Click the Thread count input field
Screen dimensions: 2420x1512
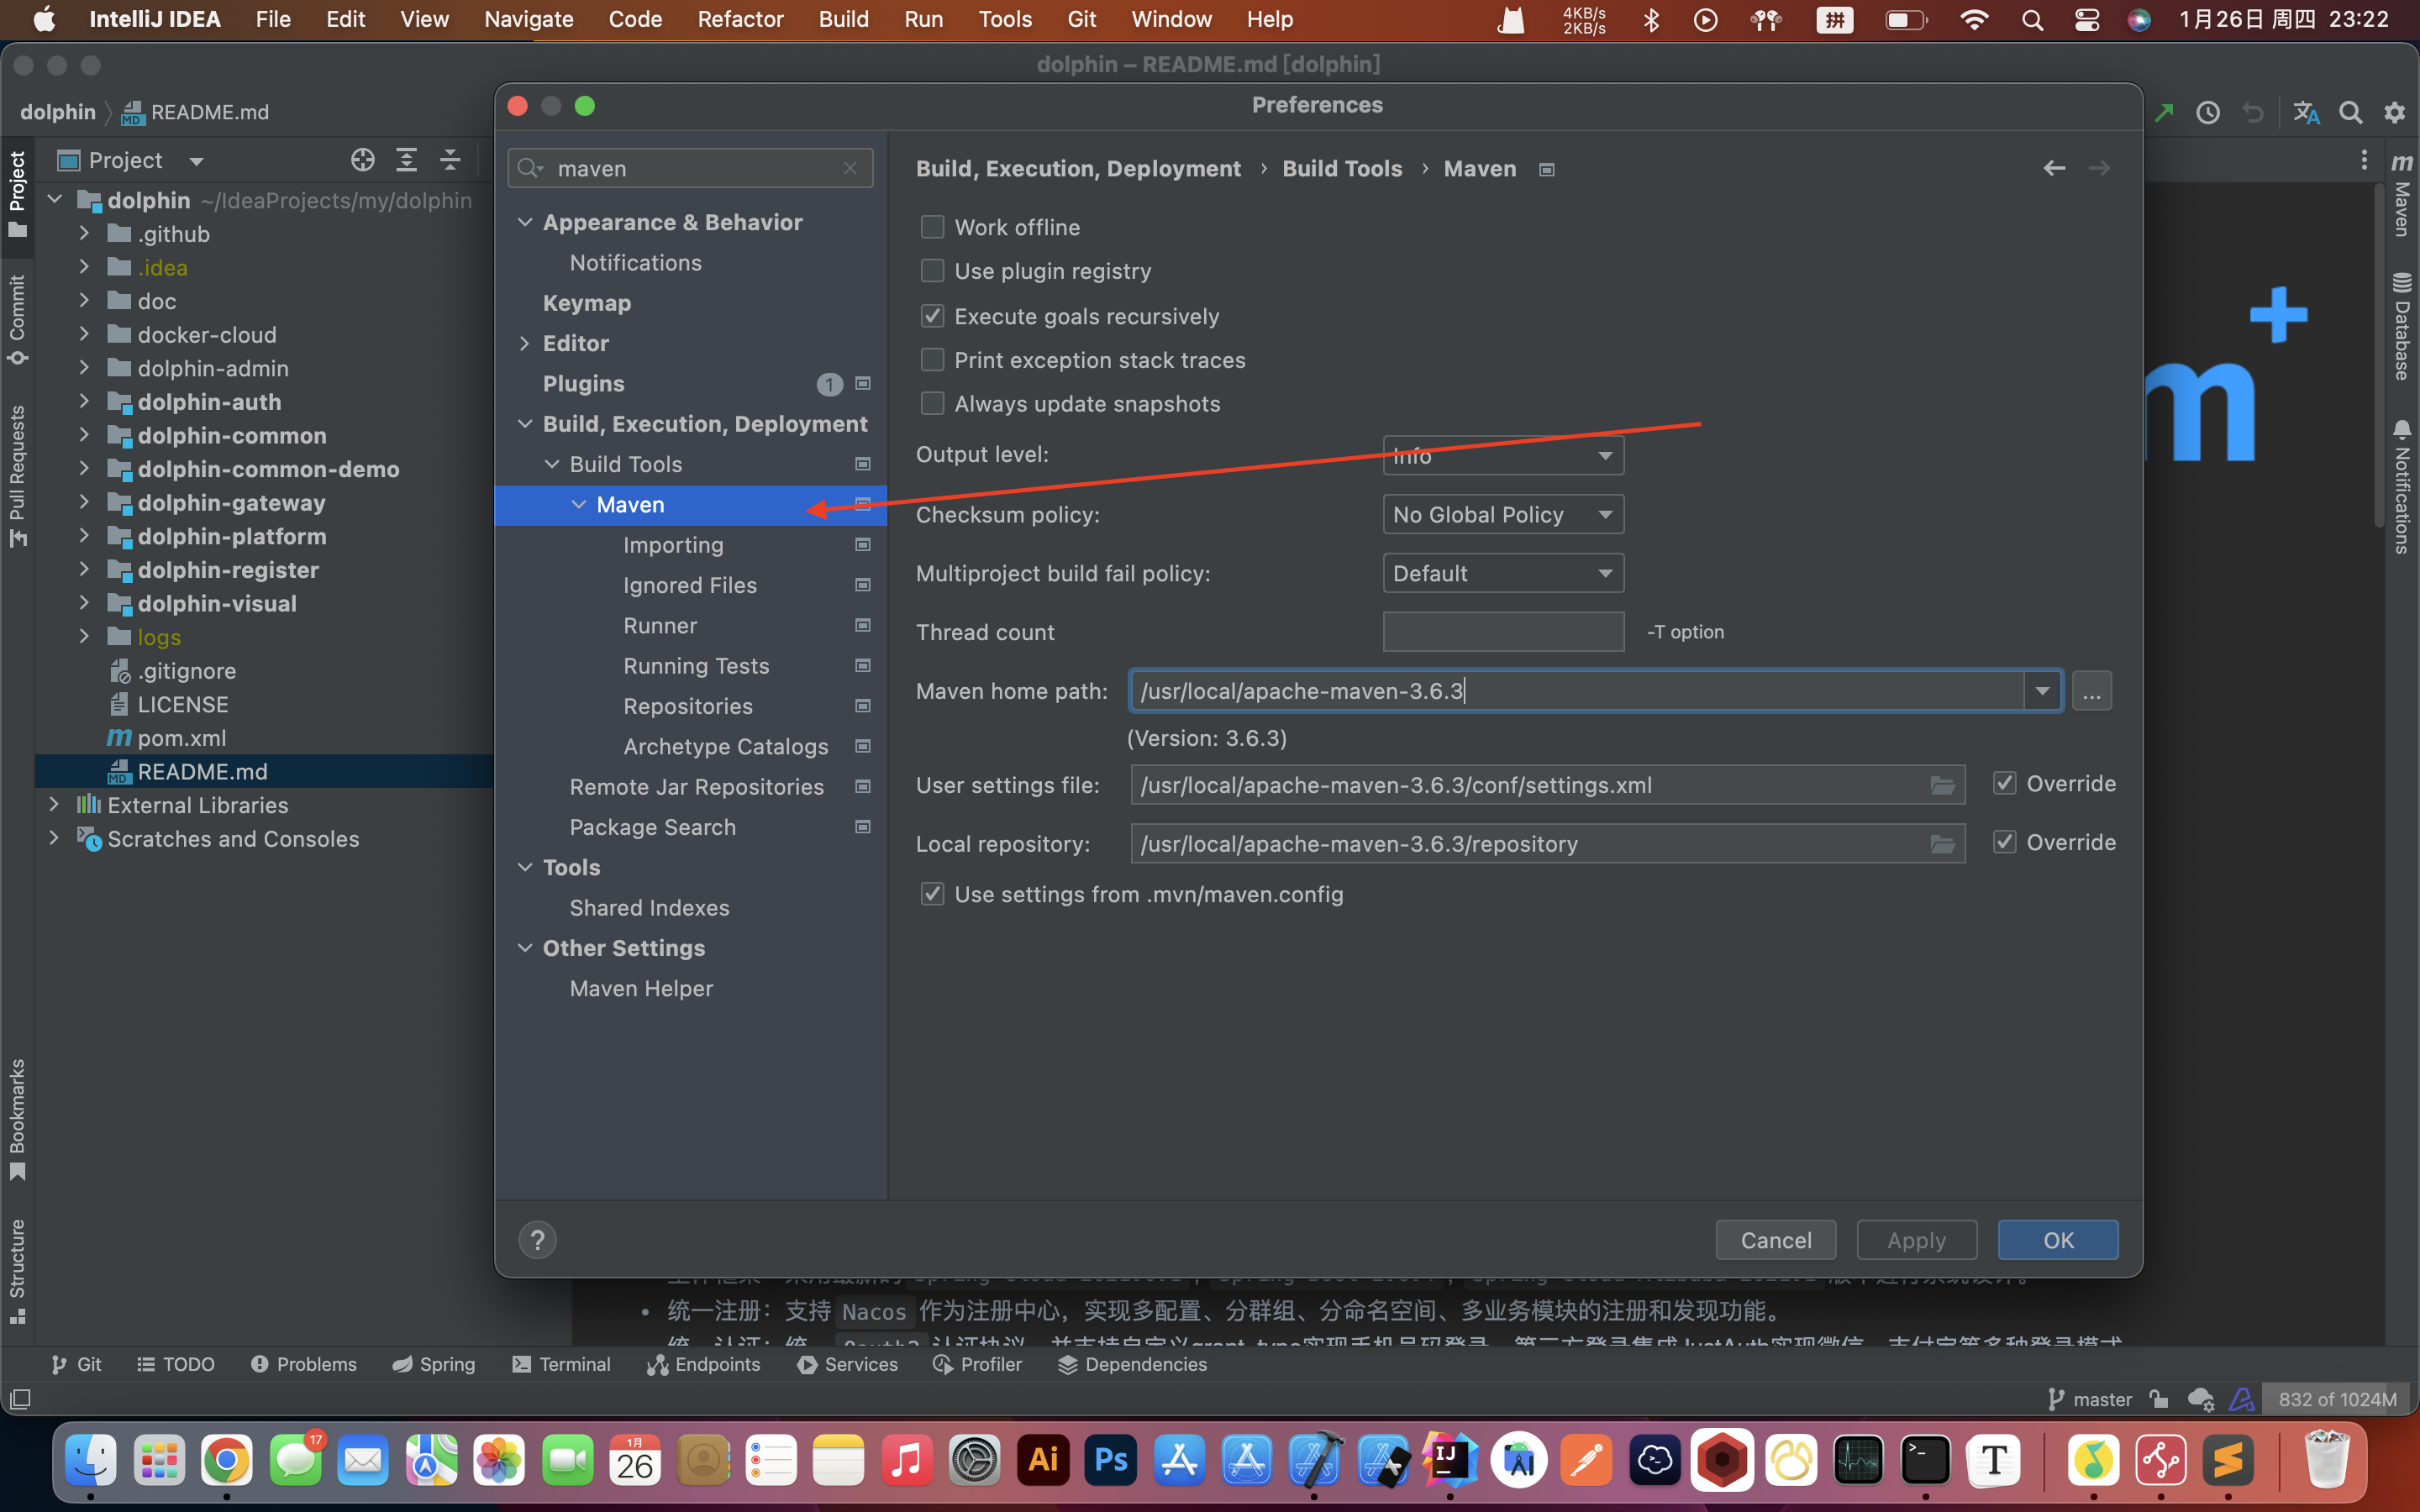[x=1502, y=632]
